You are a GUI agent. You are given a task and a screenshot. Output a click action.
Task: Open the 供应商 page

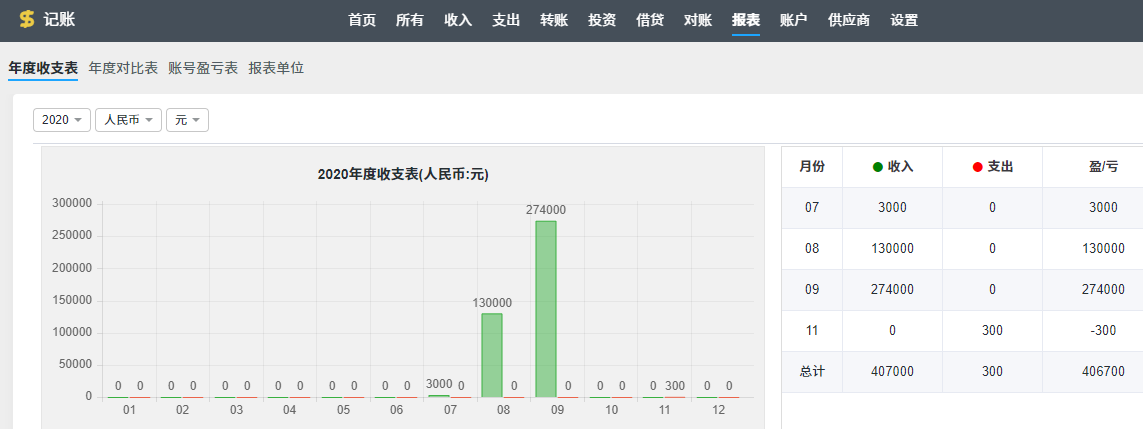click(x=849, y=20)
